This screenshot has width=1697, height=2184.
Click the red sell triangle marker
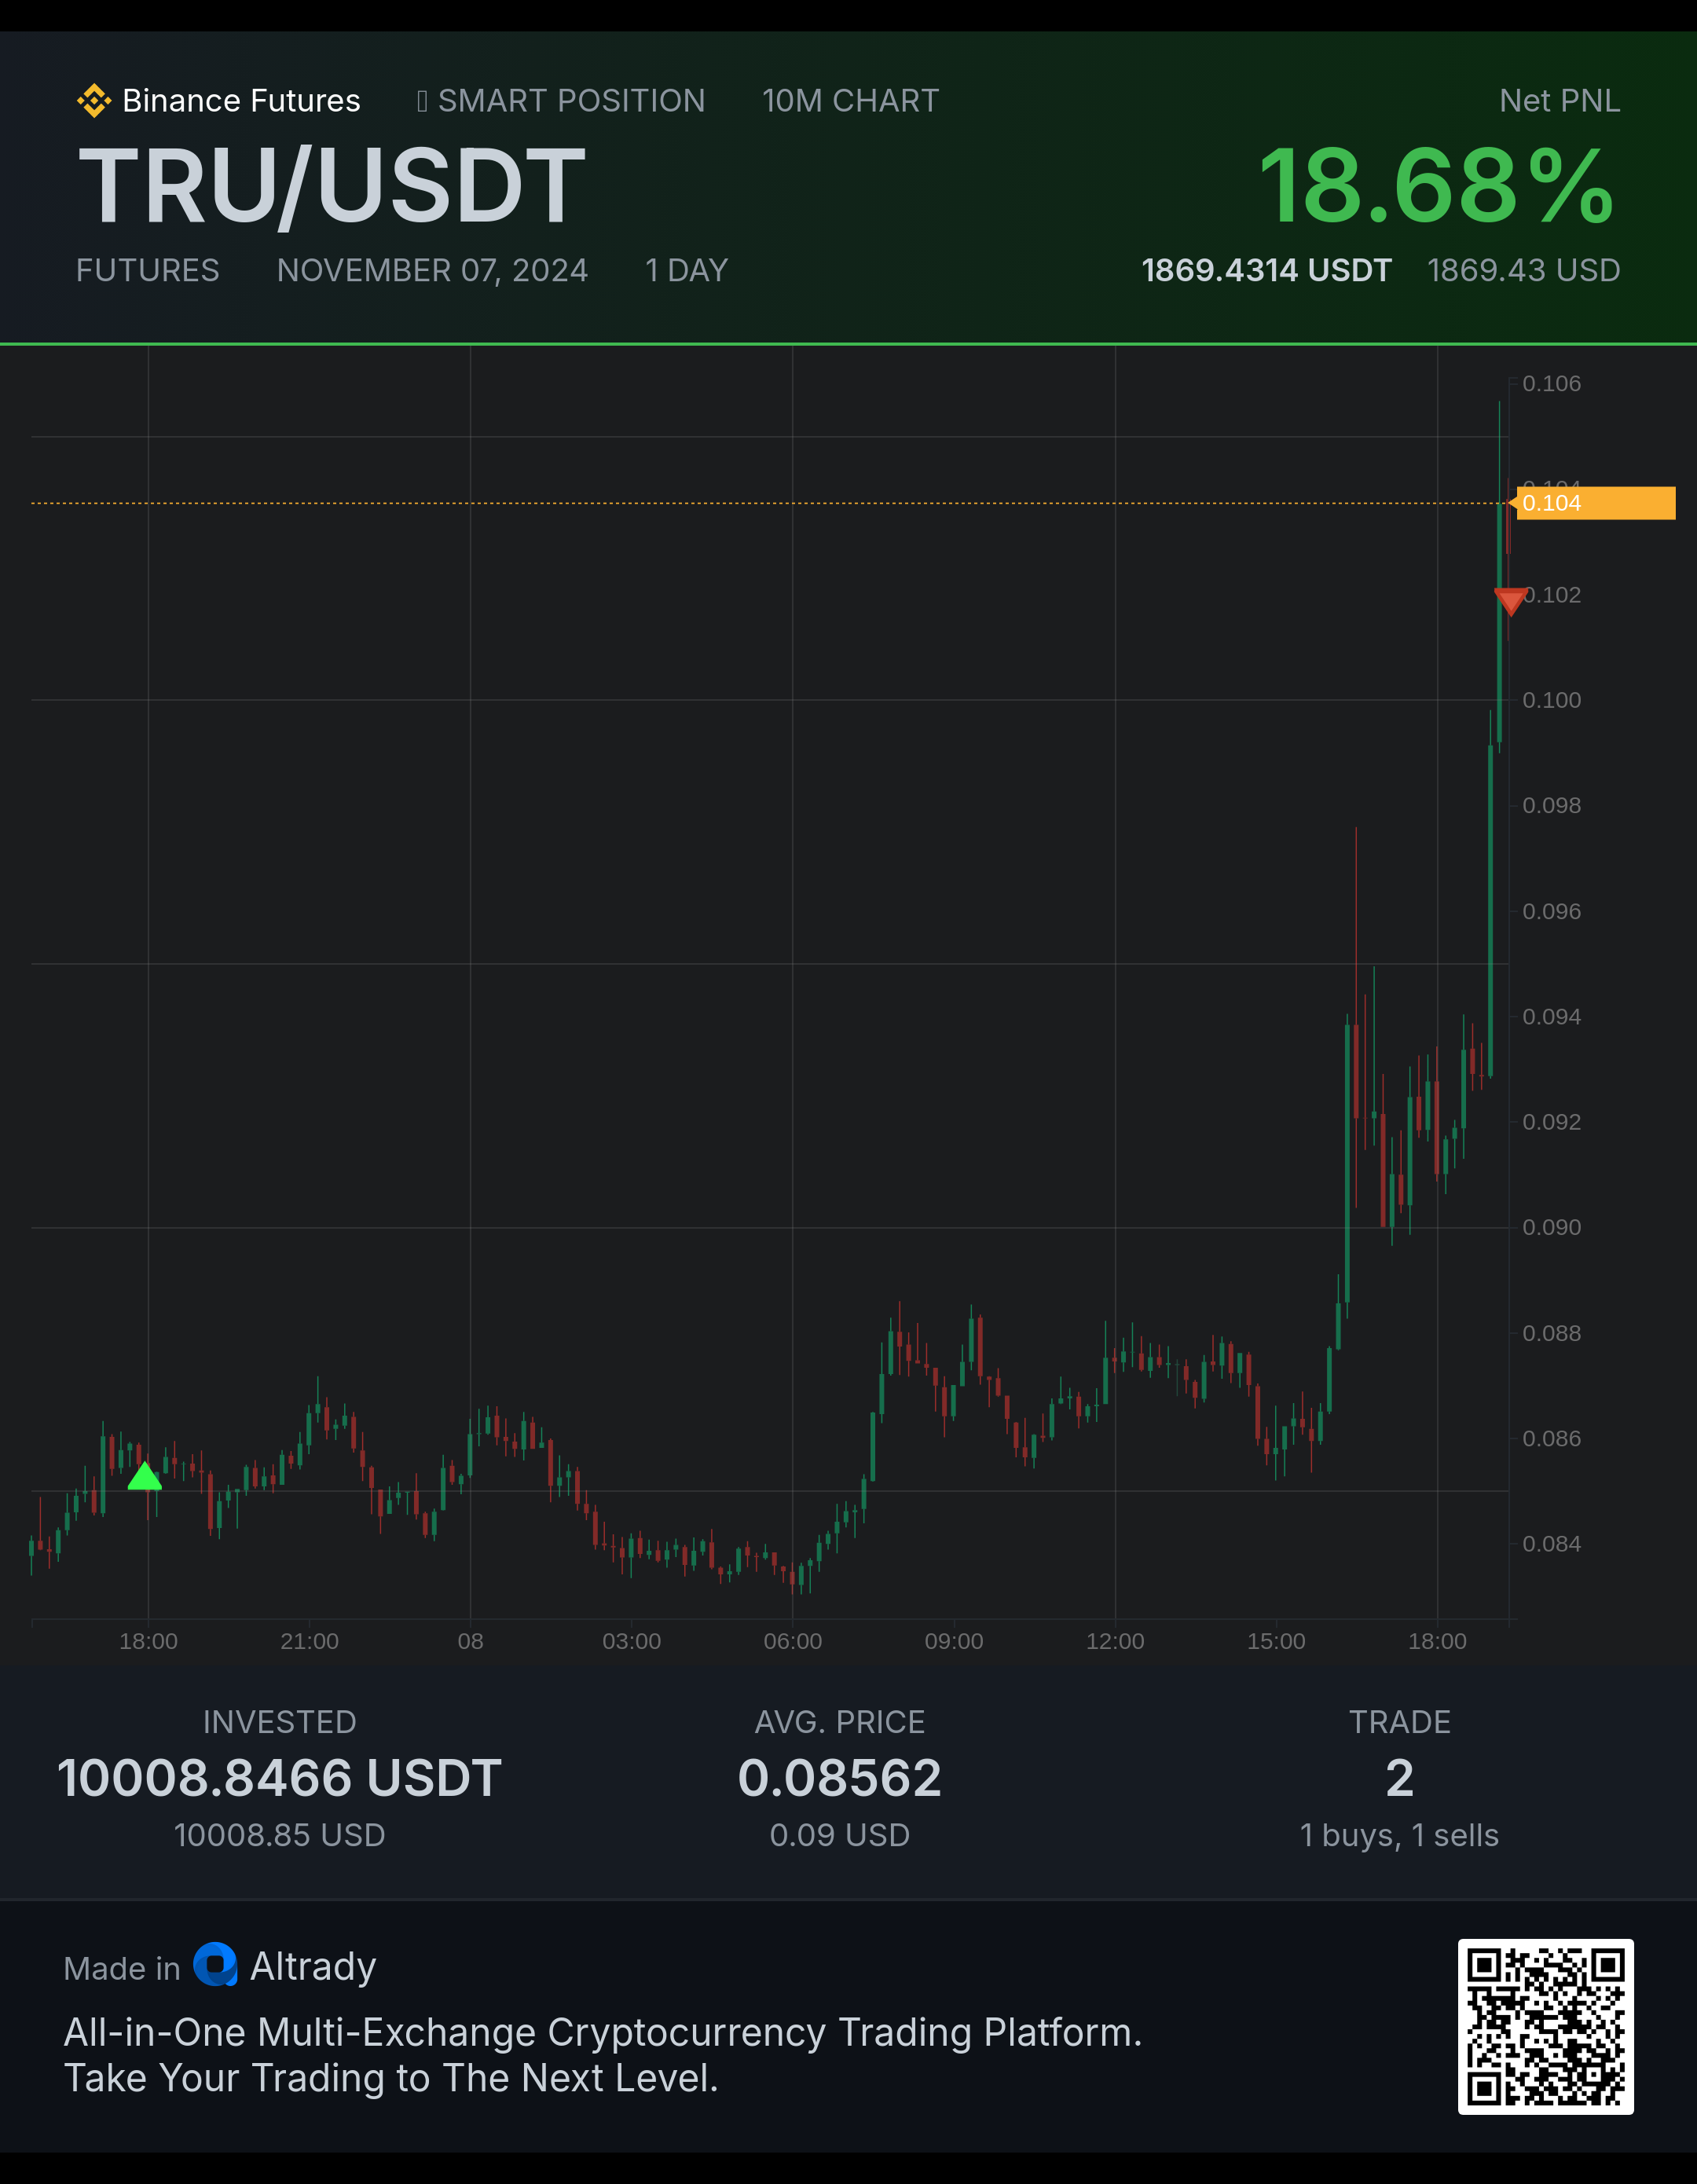pyautogui.click(x=1510, y=601)
